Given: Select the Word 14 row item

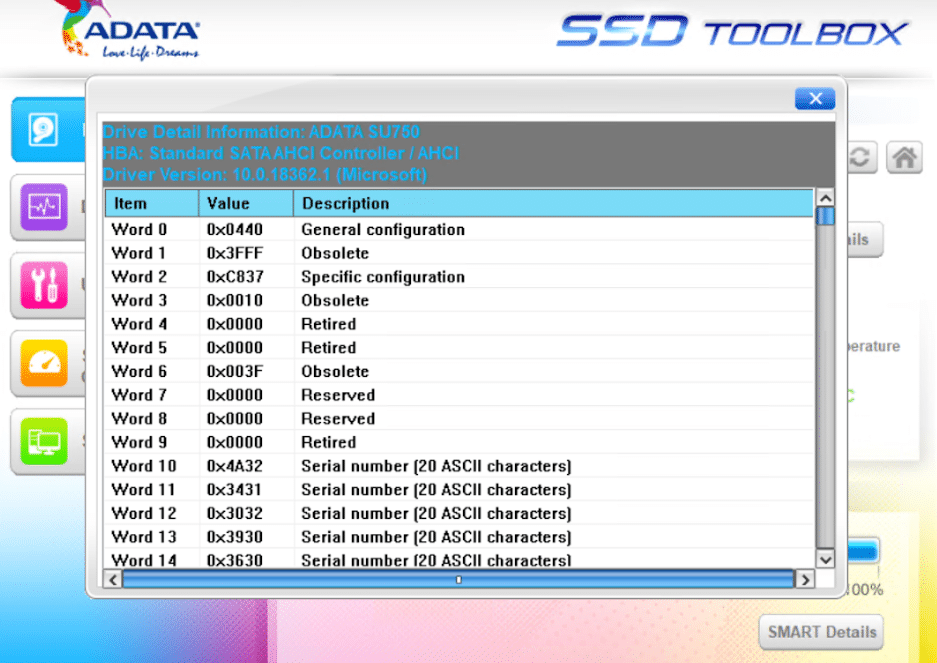Looking at the screenshot, I should point(144,560).
